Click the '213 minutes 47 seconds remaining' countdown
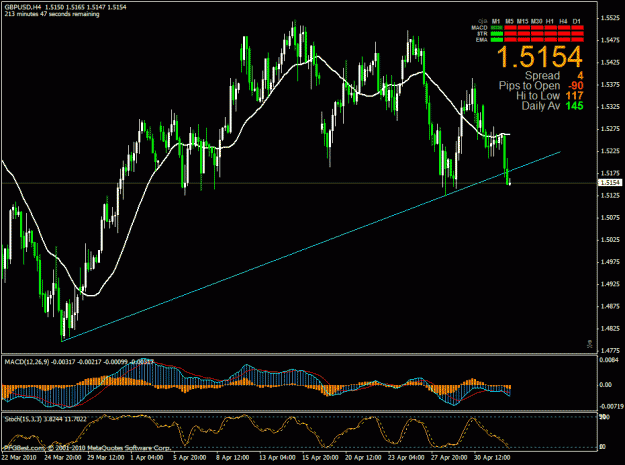Viewport: 625px width, 465px height. (52, 14)
